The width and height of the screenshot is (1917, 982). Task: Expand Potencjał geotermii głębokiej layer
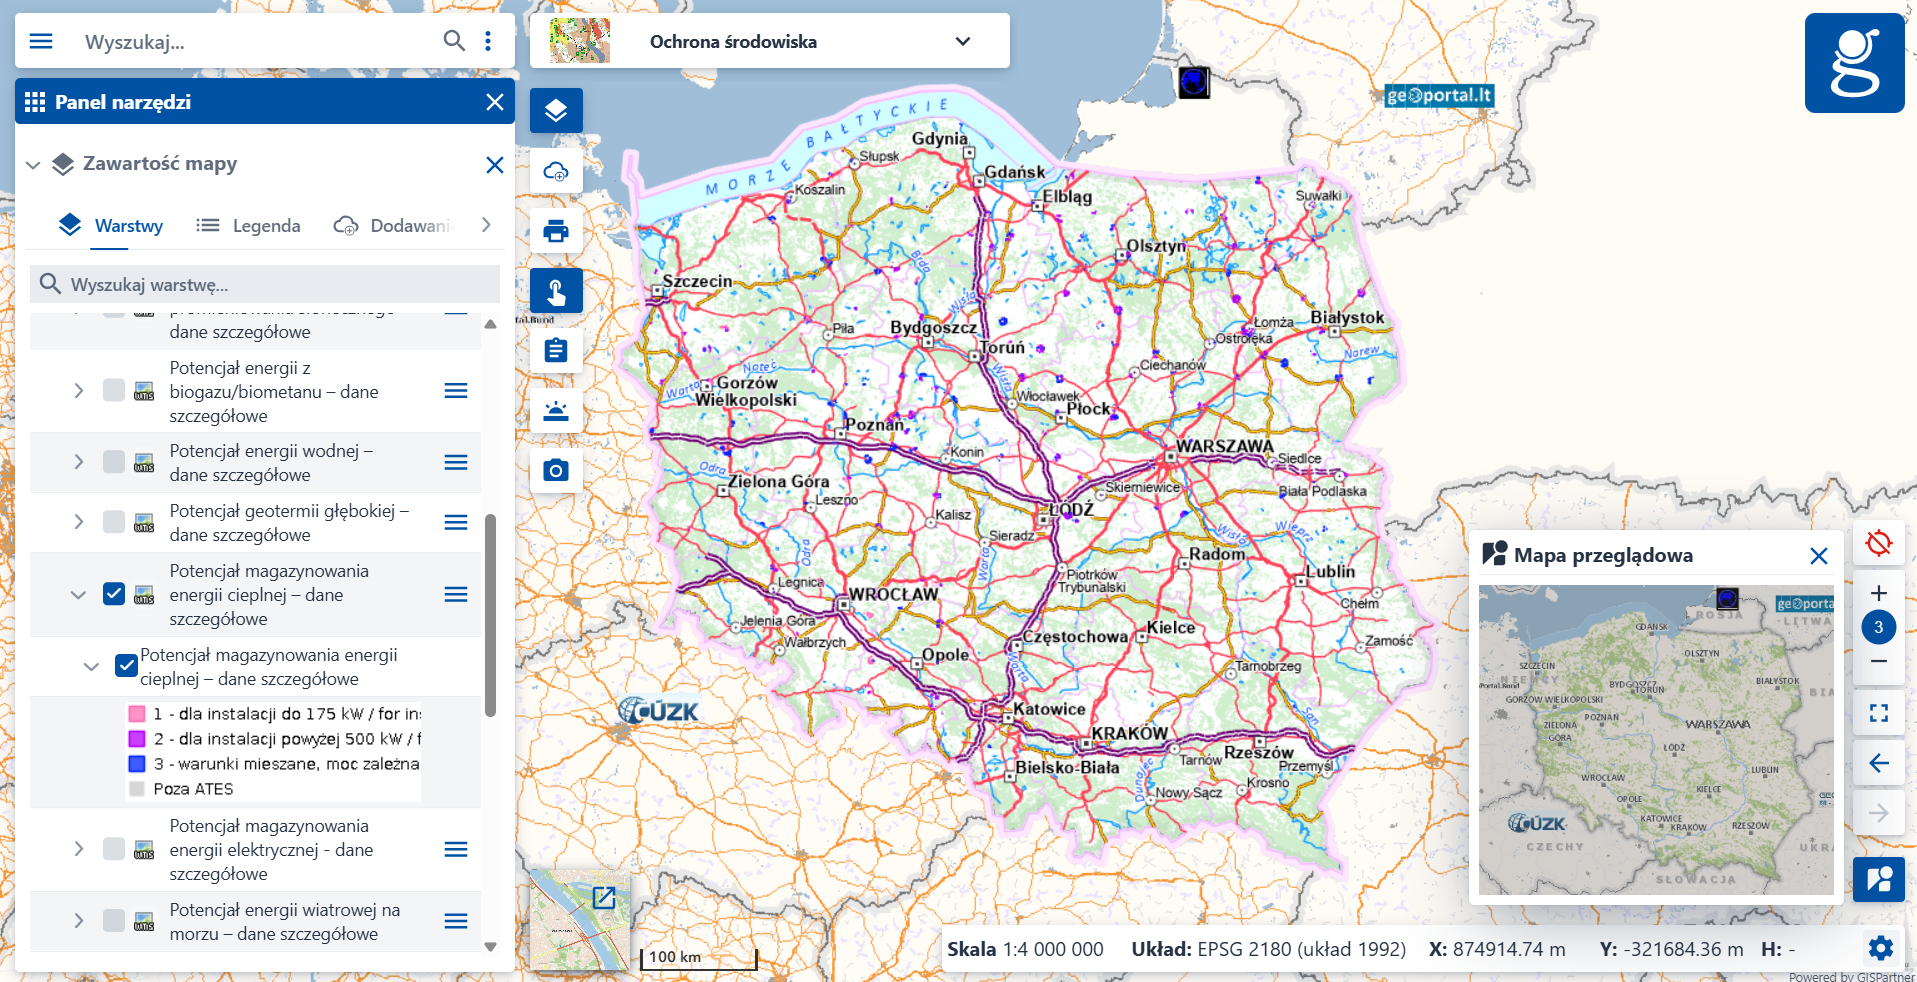[79, 522]
